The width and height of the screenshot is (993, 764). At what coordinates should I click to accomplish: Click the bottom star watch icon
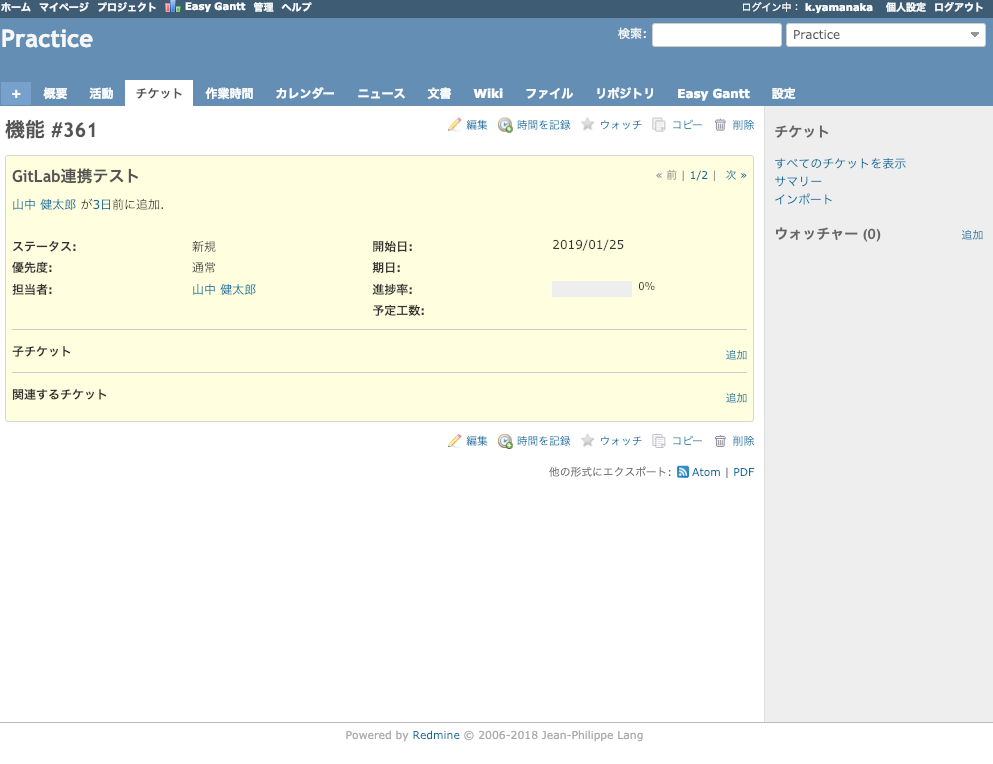click(x=588, y=441)
